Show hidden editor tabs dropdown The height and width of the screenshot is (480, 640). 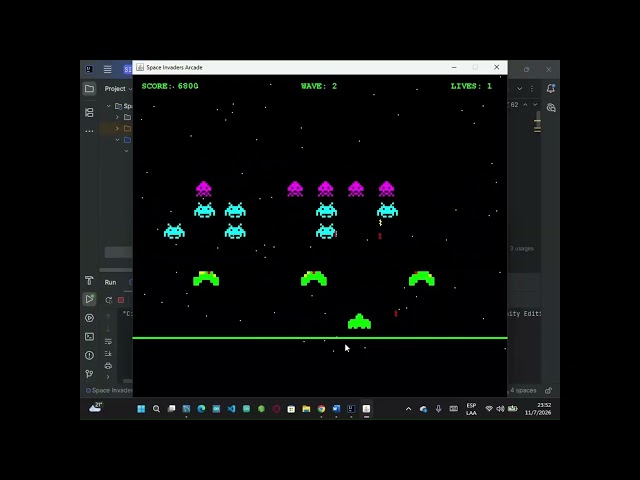(x=519, y=89)
